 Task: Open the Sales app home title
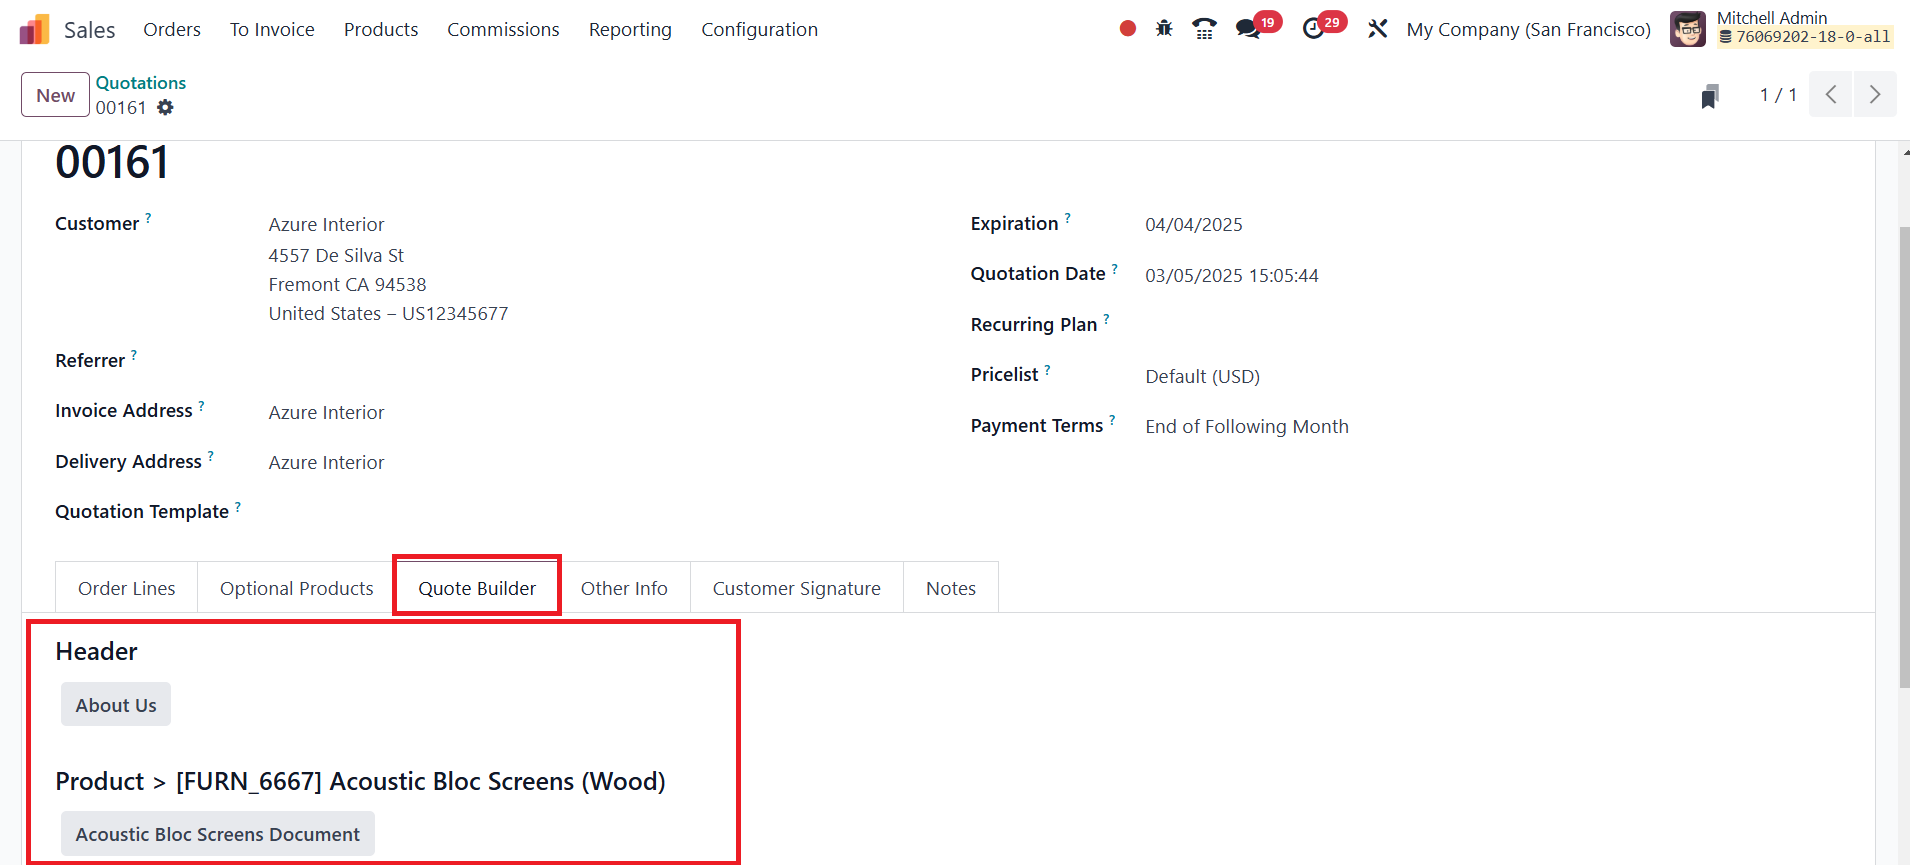point(90,30)
